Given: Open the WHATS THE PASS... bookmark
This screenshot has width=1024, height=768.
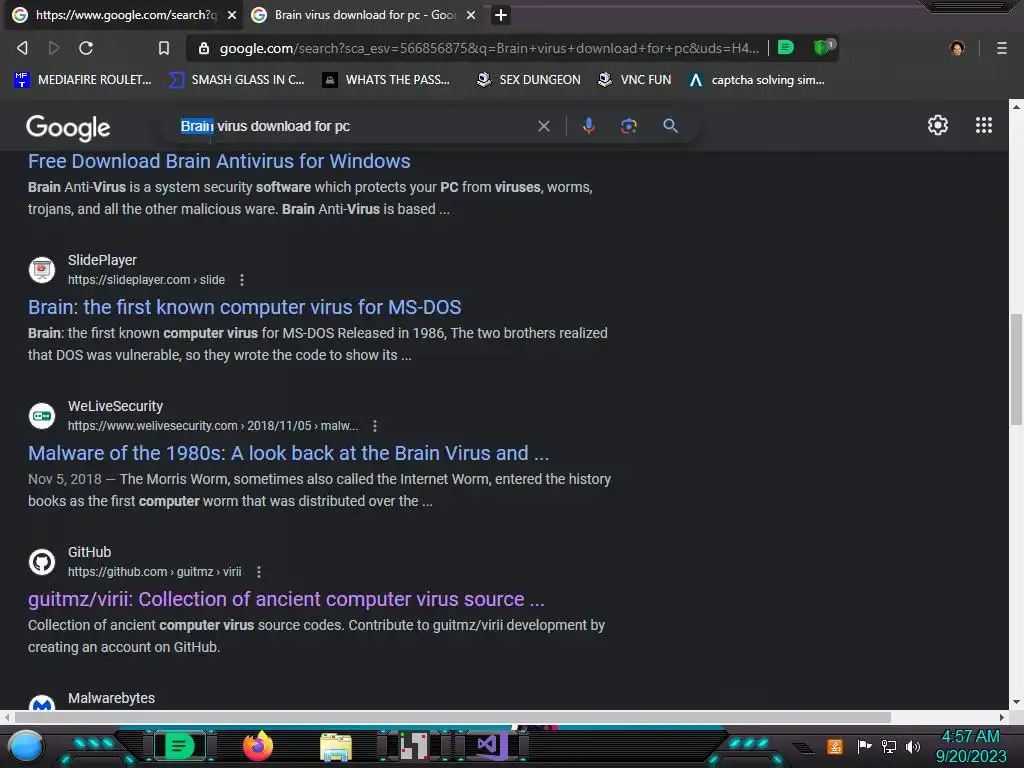Looking at the screenshot, I should tap(387, 80).
